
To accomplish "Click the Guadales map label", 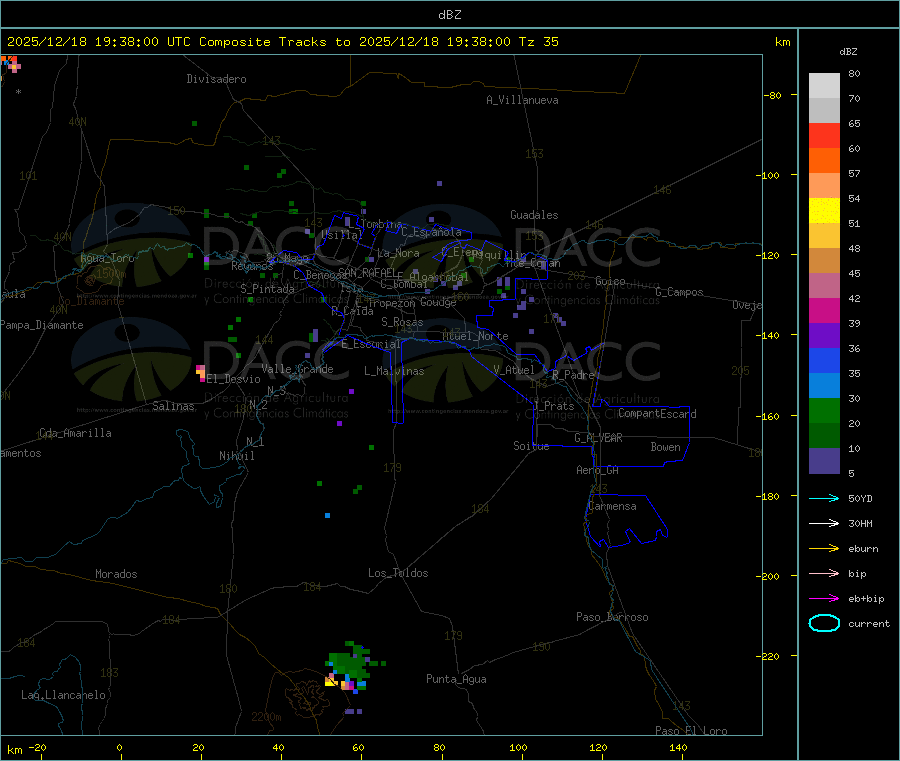I will (x=534, y=215).
